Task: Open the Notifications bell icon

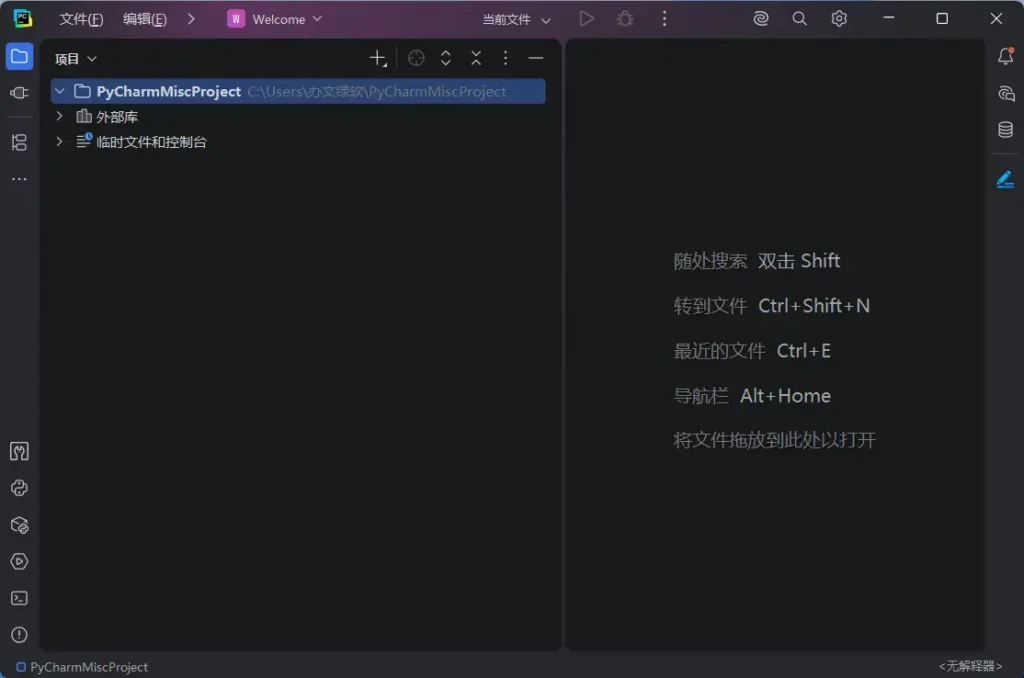Action: [x=1006, y=56]
